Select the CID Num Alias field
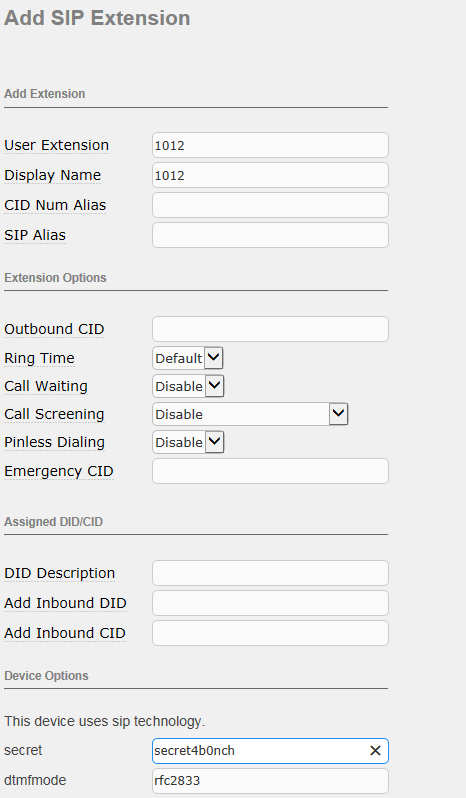This screenshot has height=798, width=466. point(270,205)
